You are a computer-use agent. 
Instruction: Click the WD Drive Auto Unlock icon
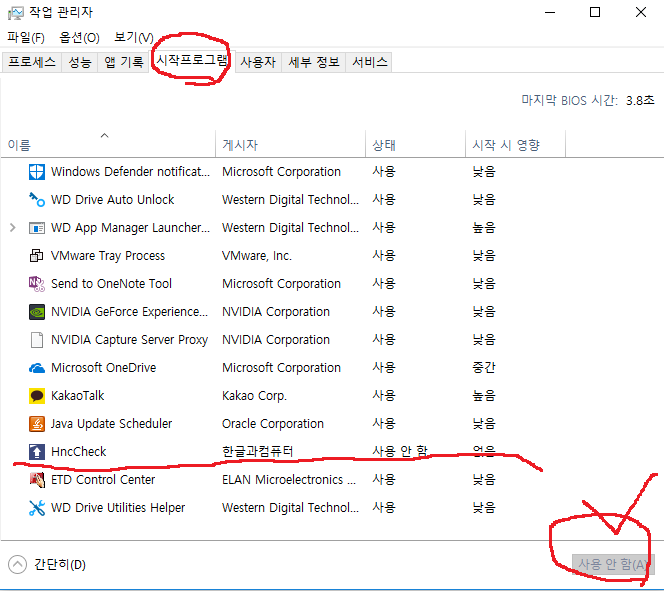tap(37, 200)
